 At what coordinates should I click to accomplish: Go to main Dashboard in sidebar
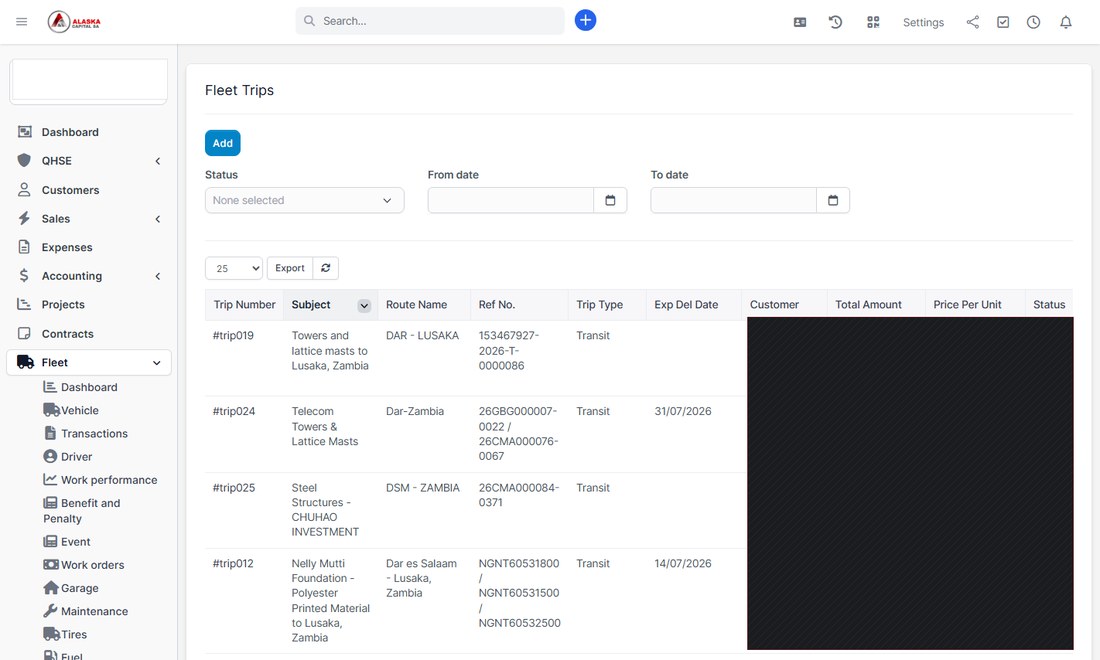click(x=70, y=132)
